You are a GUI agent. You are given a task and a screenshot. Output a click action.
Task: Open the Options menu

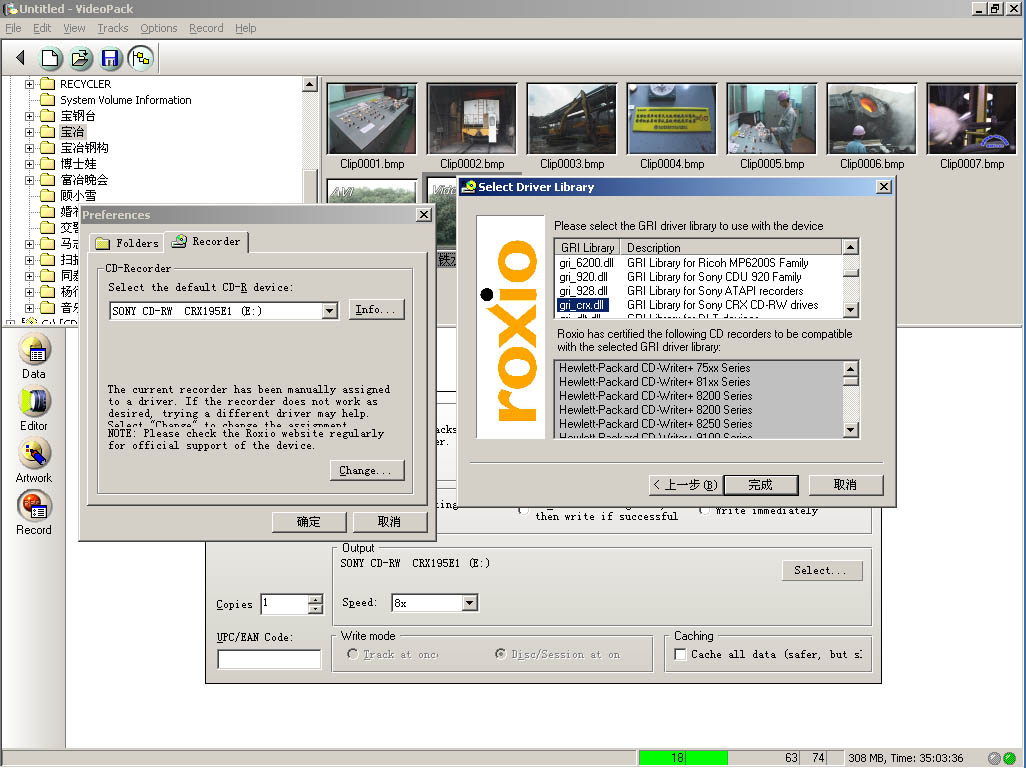(x=158, y=28)
